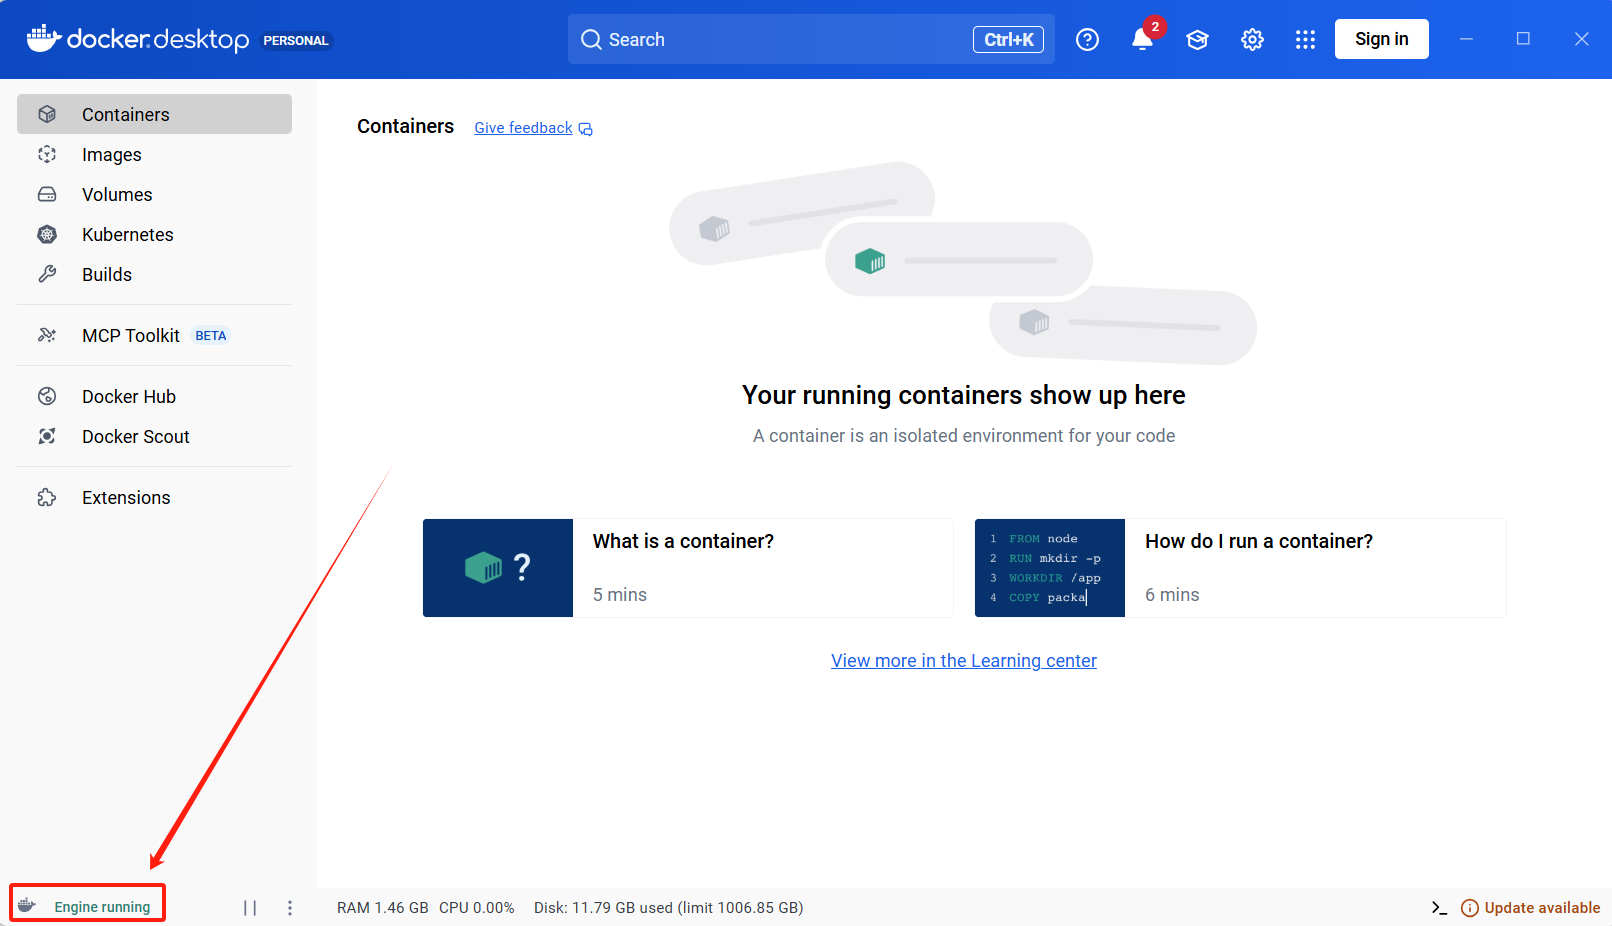Image resolution: width=1612 pixels, height=926 pixels.
Task: Select the Builds menu item
Action: (x=154, y=274)
